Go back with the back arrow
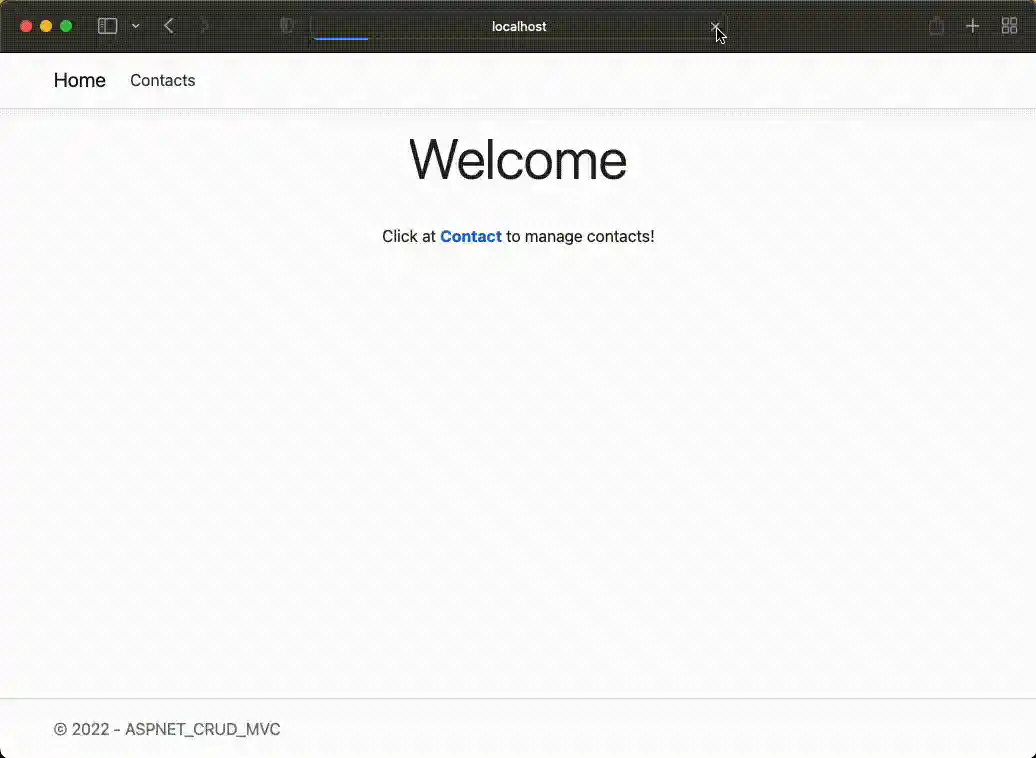Screen dimensions: 1036x758 [x=168, y=26]
